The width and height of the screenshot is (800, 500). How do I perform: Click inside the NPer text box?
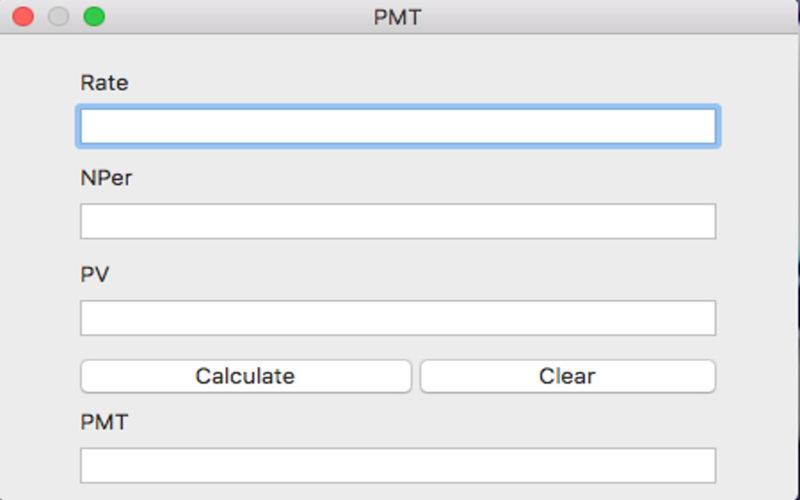[x=398, y=221]
